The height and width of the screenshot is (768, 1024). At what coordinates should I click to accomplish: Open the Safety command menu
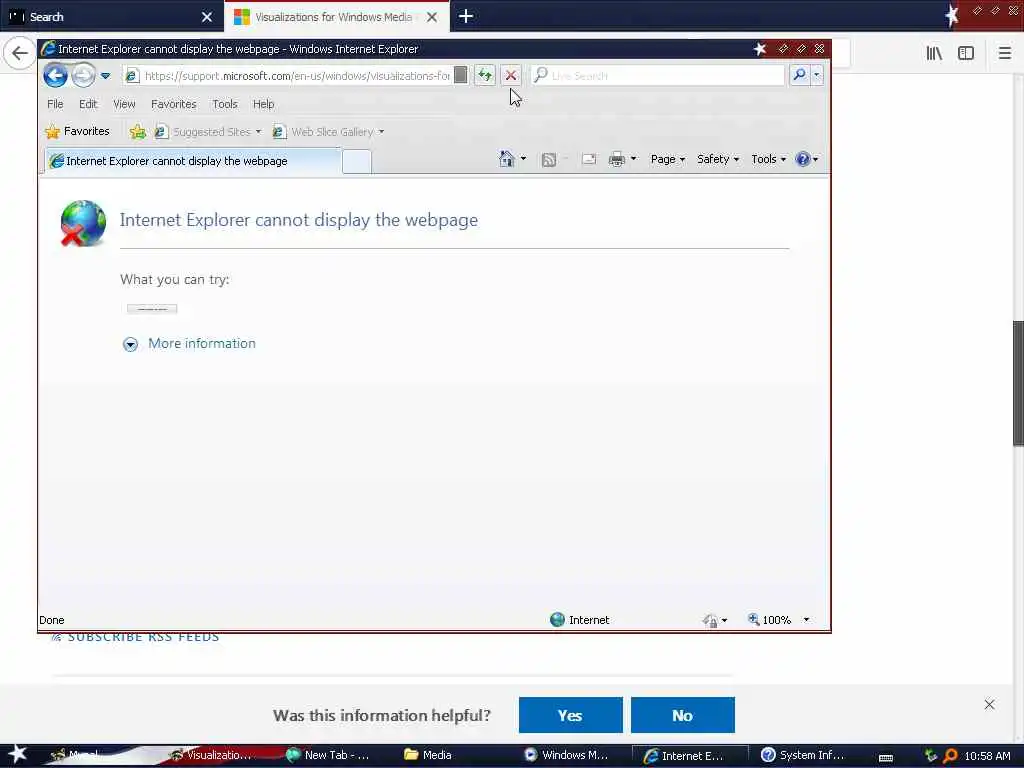click(x=718, y=159)
